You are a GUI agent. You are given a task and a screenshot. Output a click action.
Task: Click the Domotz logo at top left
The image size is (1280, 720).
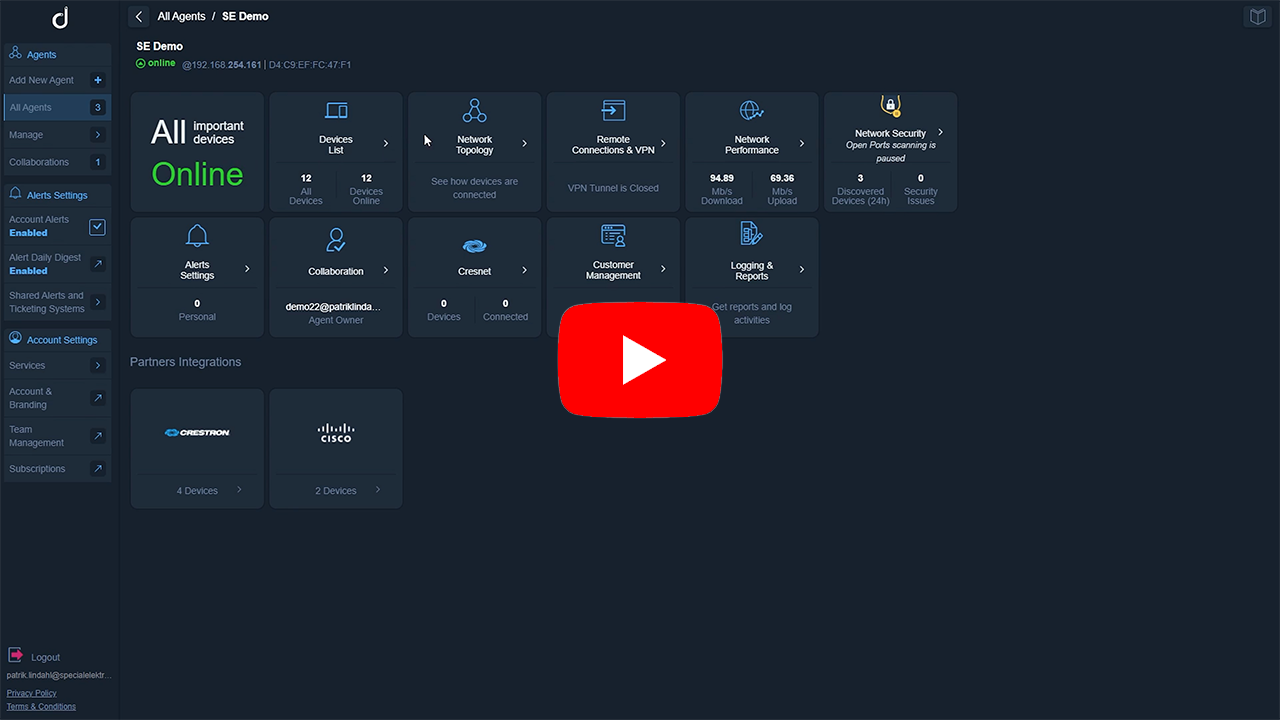coord(60,18)
